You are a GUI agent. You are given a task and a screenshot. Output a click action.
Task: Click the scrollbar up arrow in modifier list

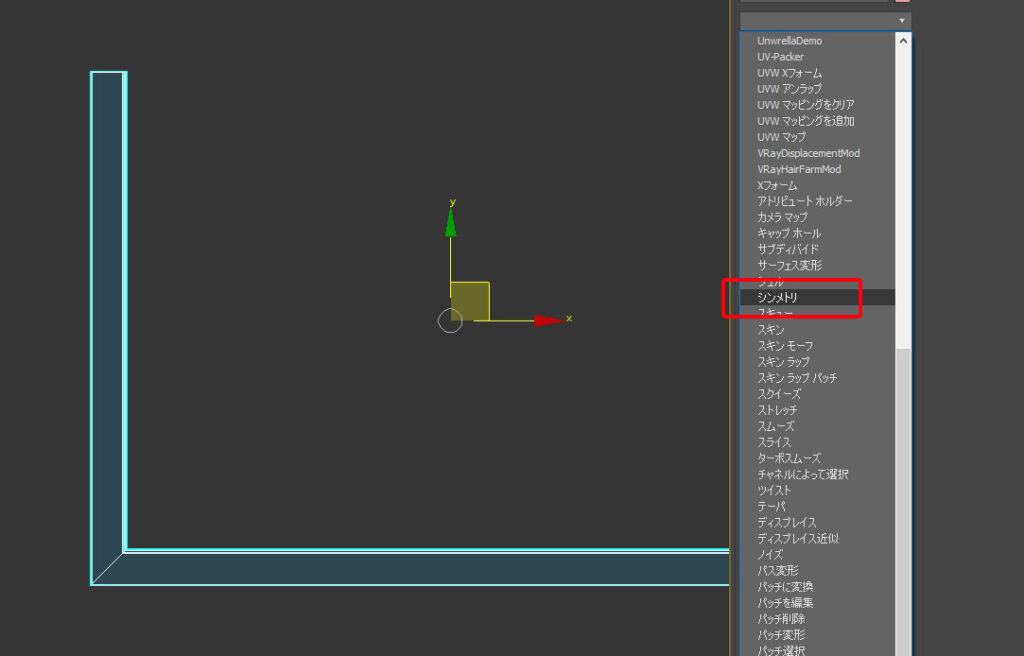click(x=904, y=41)
